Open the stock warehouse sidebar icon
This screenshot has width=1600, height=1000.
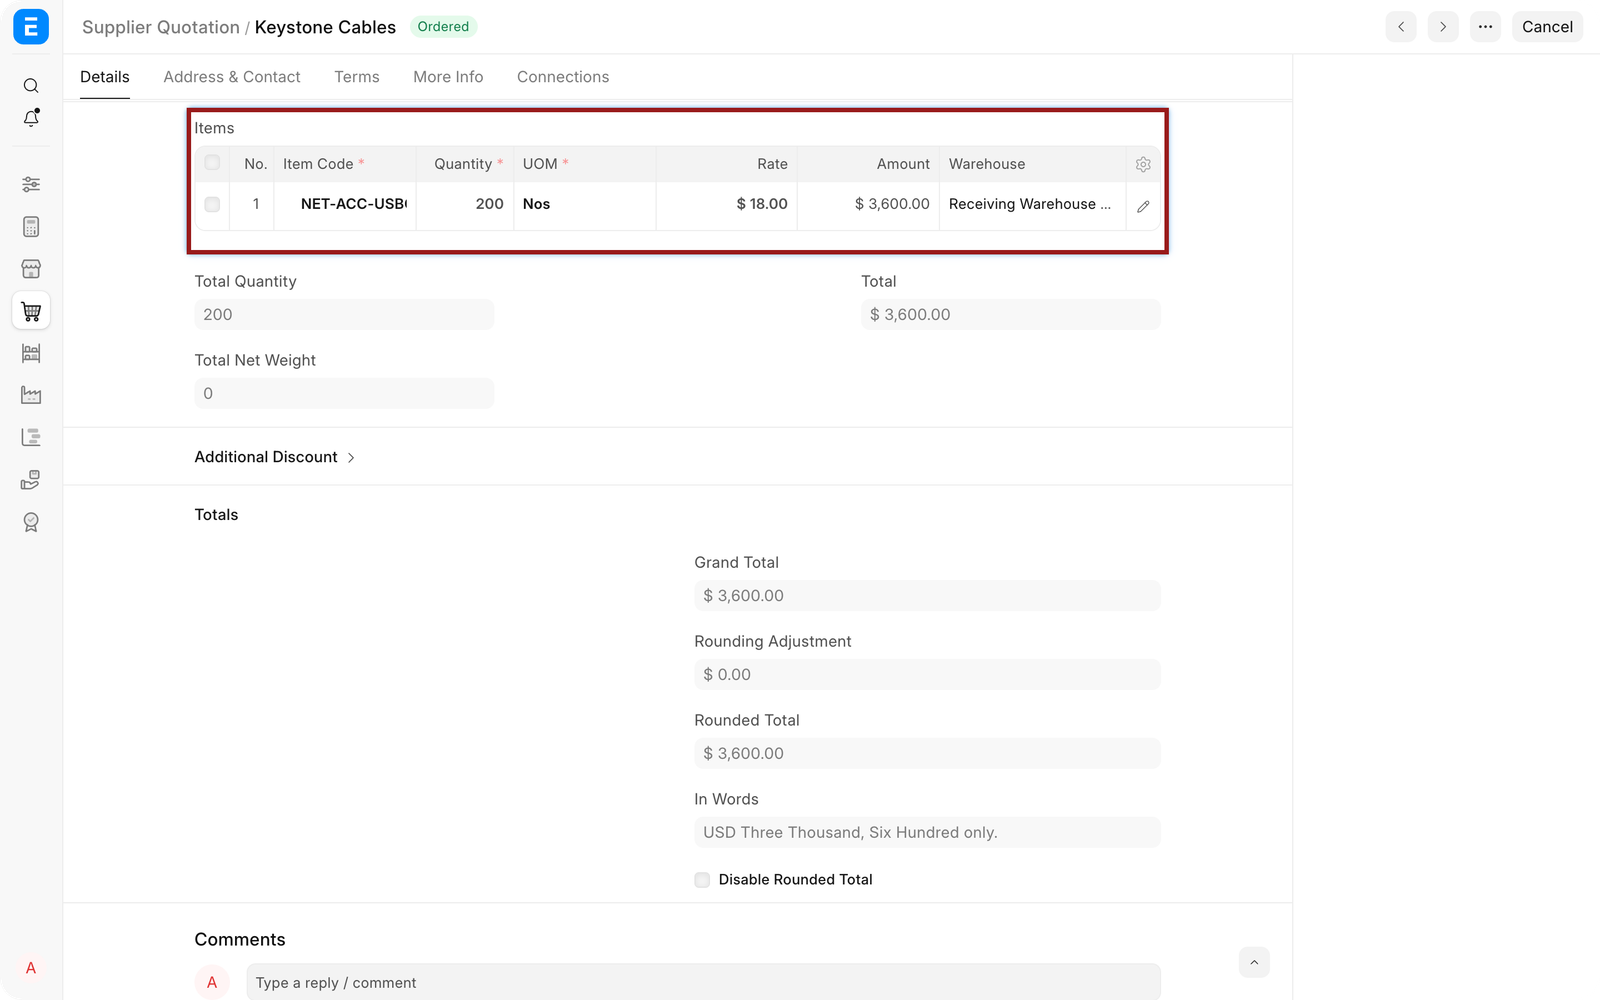(x=31, y=353)
